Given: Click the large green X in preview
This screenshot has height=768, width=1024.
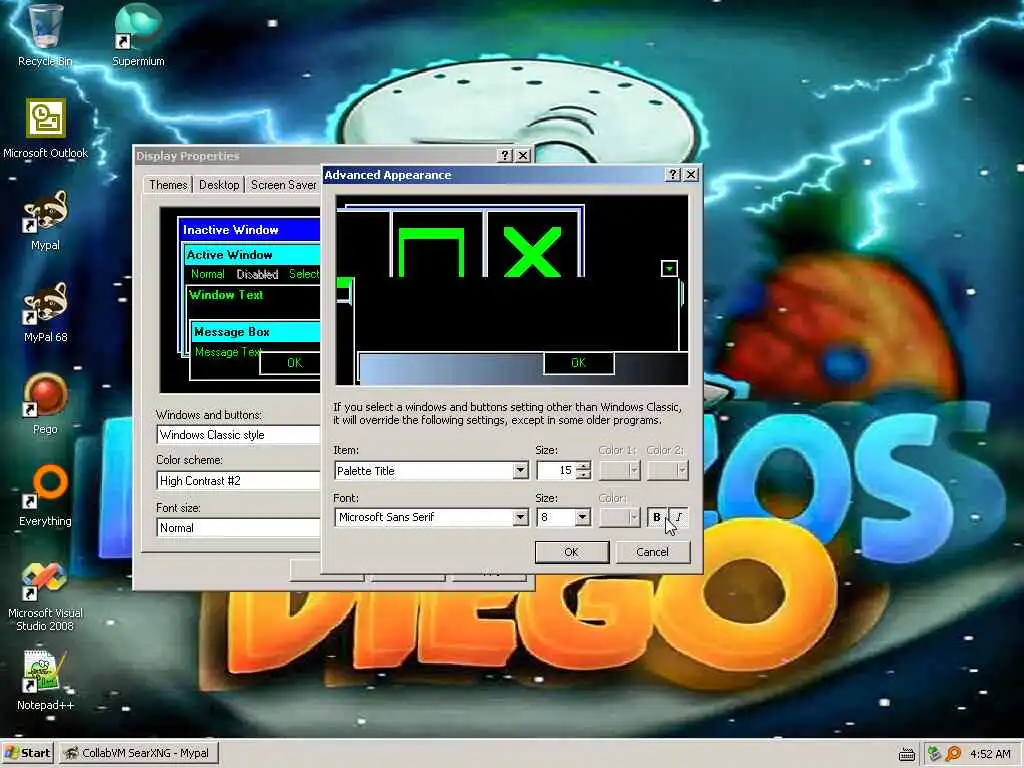Looking at the screenshot, I should tap(532, 252).
